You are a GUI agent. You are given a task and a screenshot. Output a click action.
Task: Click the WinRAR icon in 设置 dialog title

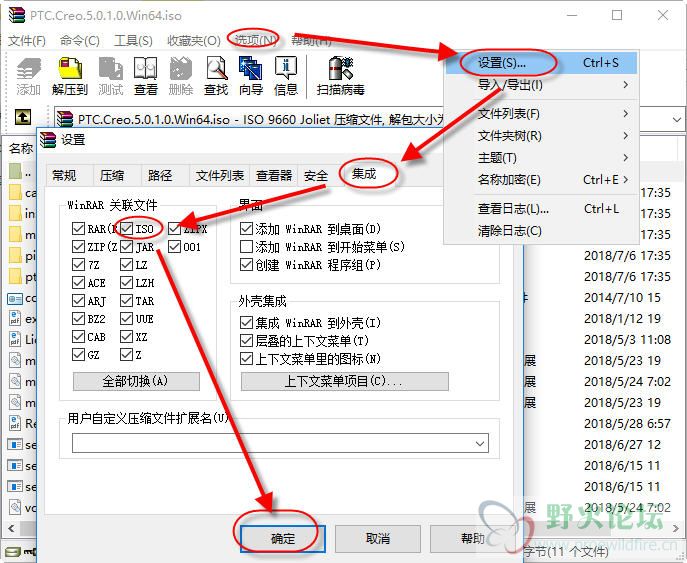pyautogui.click(x=48, y=140)
